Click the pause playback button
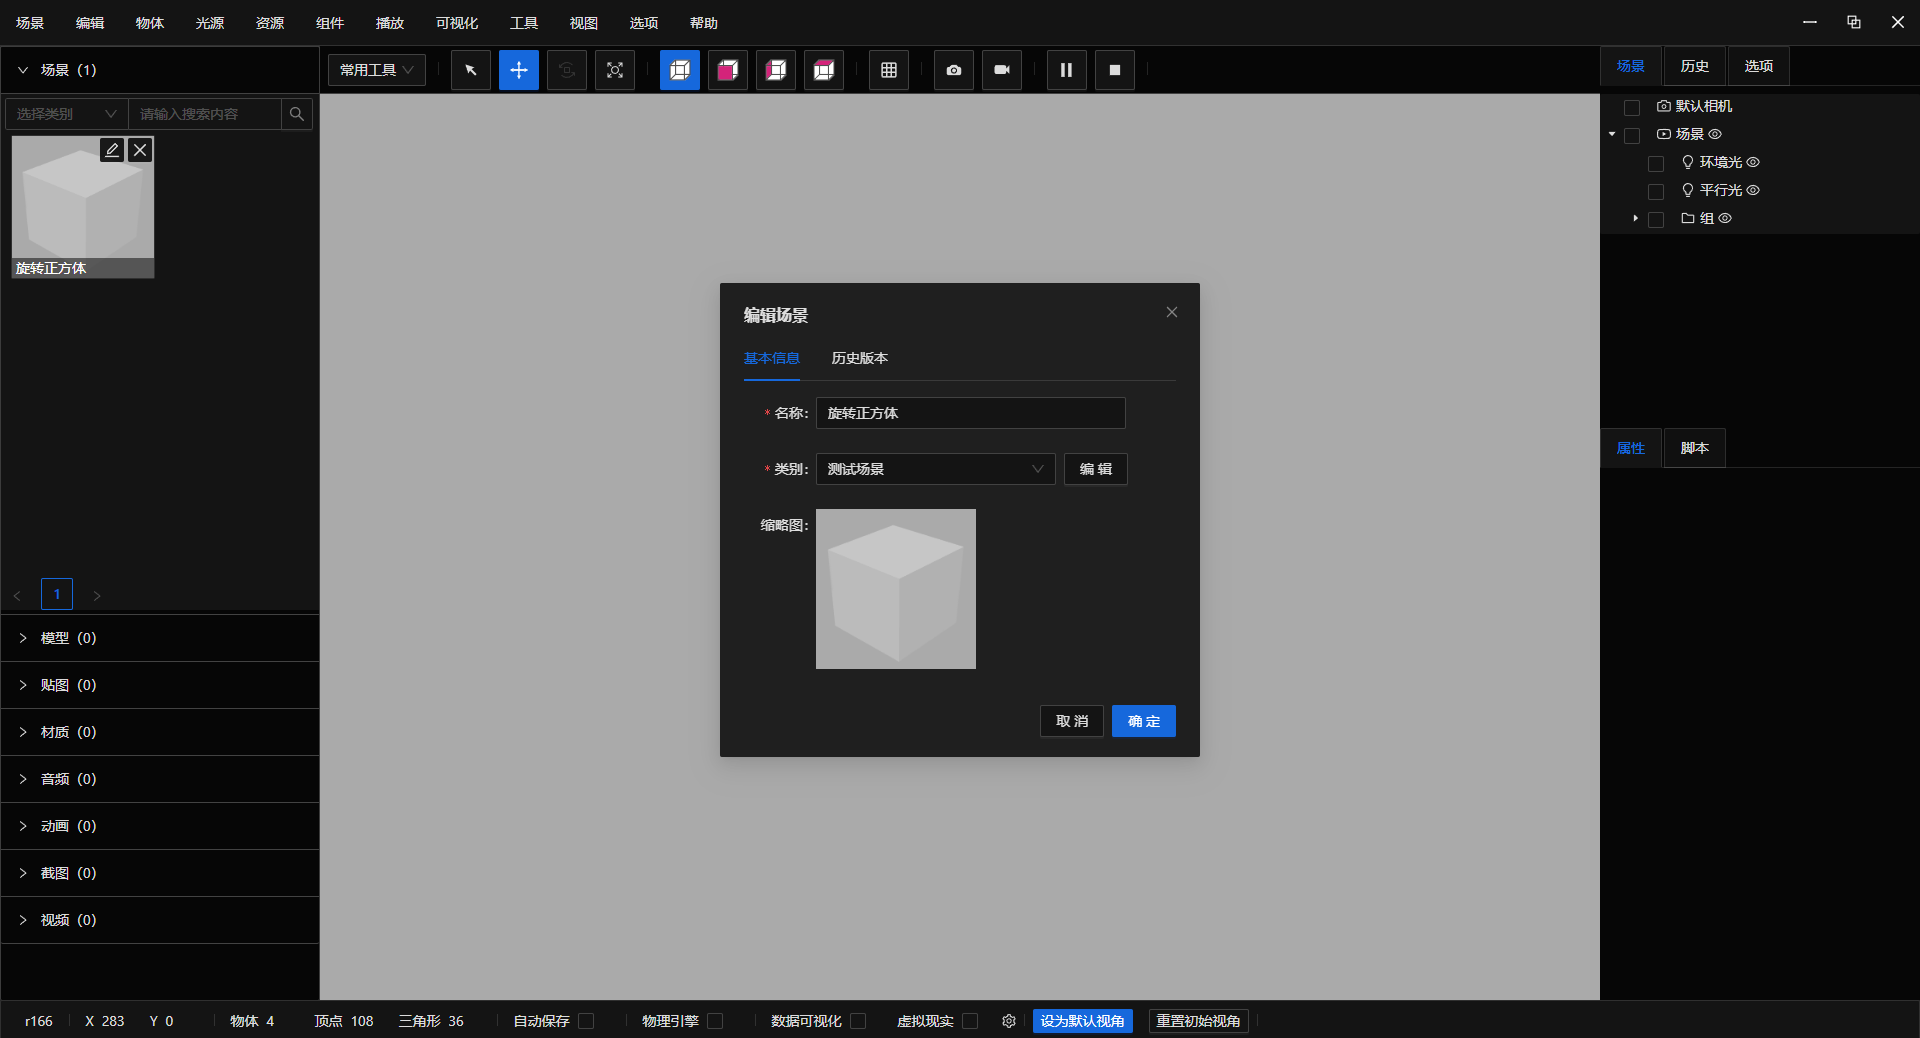This screenshot has height=1038, width=1920. point(1066,70)
